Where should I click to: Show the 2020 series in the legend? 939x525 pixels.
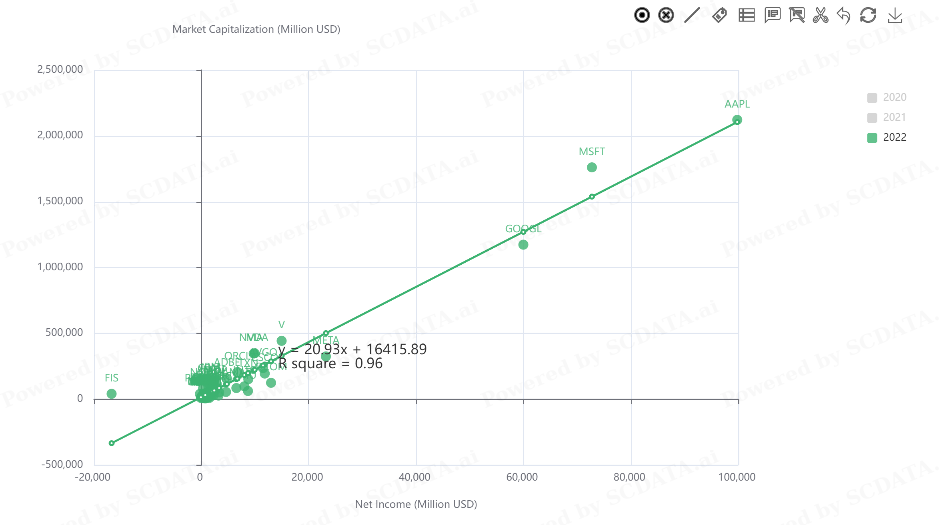[x=887, y=98]
